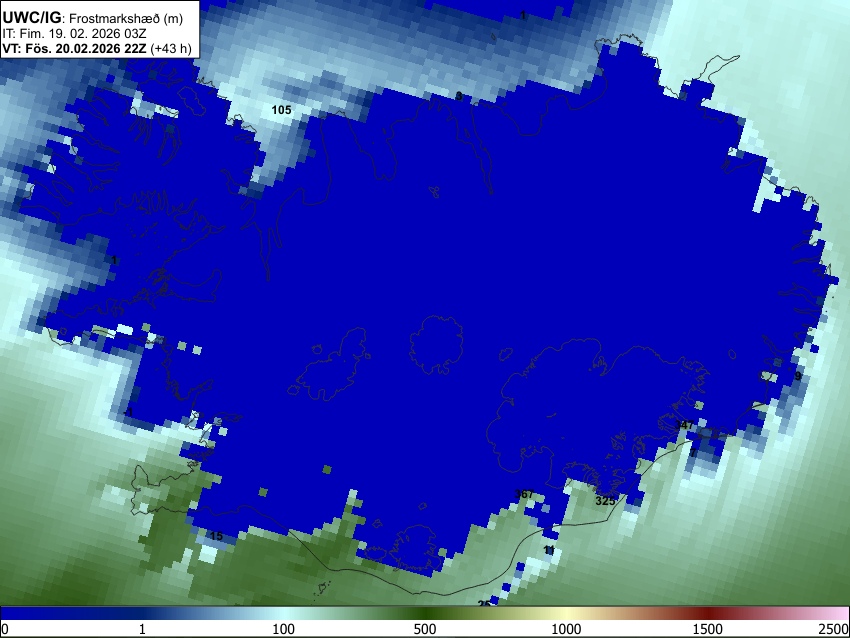The image size is (850, 638).
Task: Click the color scale tick label '1000'
Action: point(566,629)
